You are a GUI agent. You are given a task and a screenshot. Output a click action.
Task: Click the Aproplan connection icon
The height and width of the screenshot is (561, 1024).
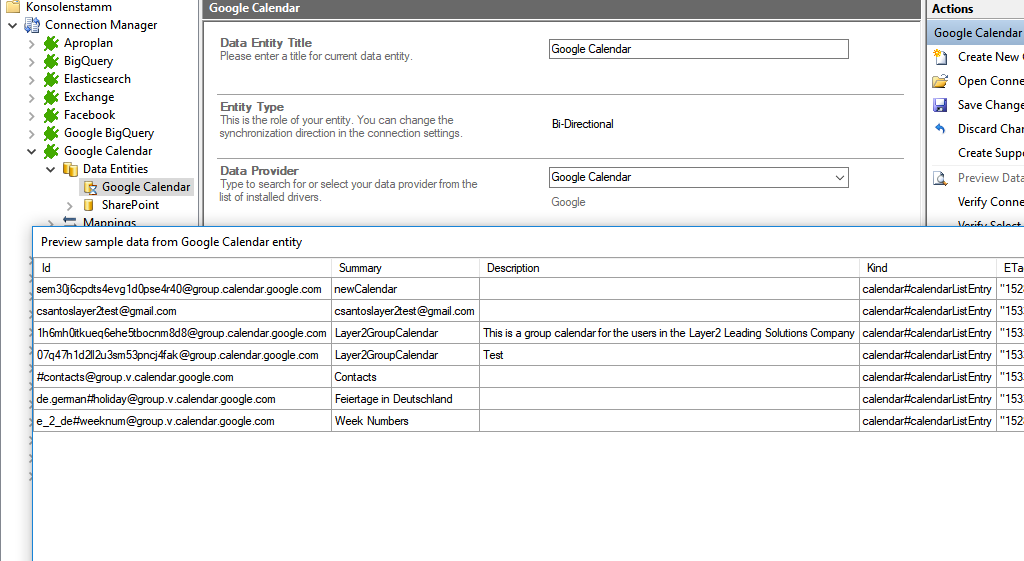[x=51, y=43]
